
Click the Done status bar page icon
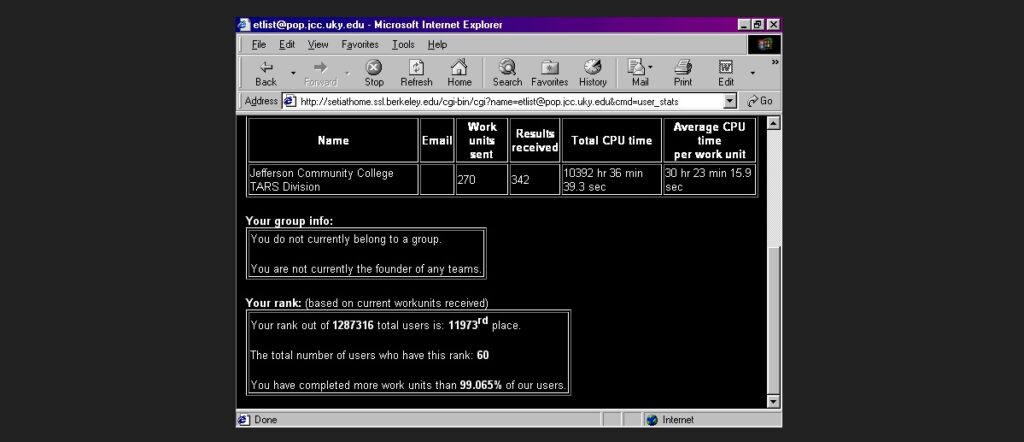tap(244, 420)
